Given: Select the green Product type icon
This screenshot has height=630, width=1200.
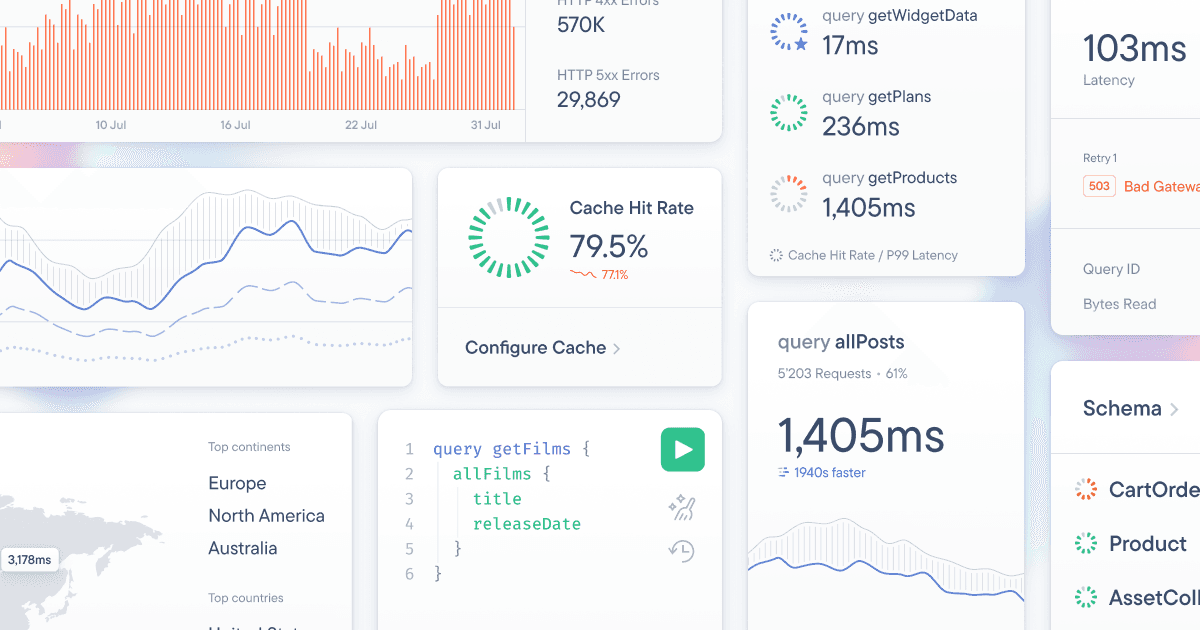Looking at the screenshot, I should [1085, 544].
